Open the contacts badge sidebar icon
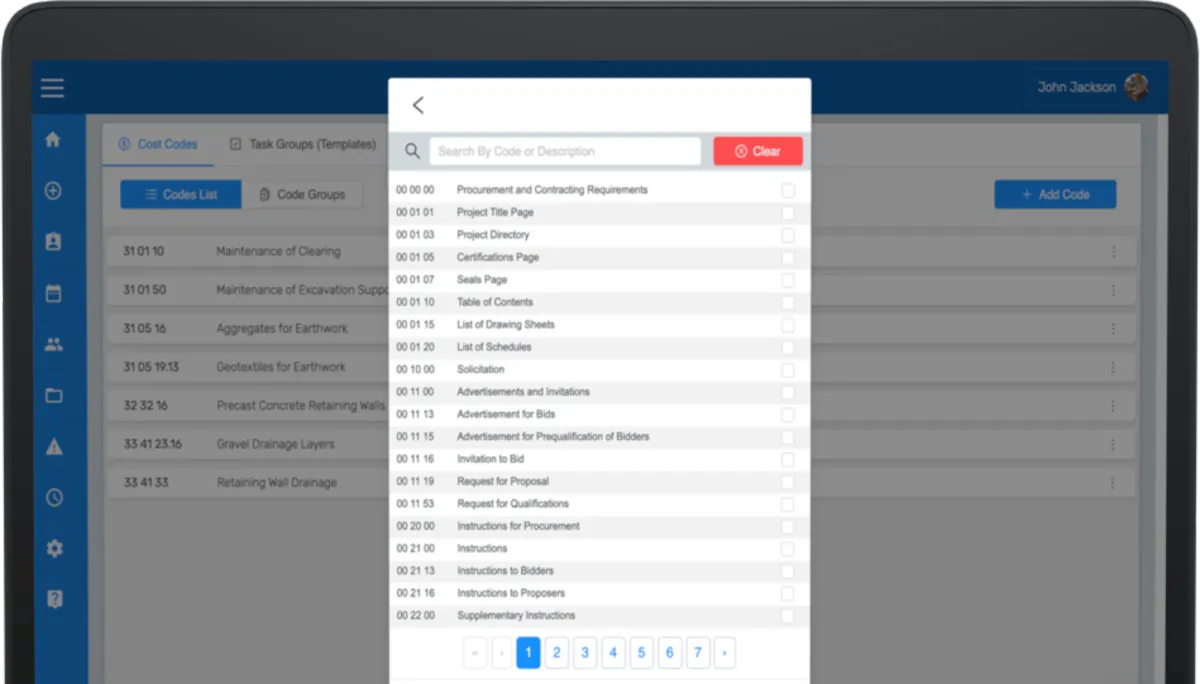Image resolution: width=1200 pixels, height=684 pixels. coord(54,242)
